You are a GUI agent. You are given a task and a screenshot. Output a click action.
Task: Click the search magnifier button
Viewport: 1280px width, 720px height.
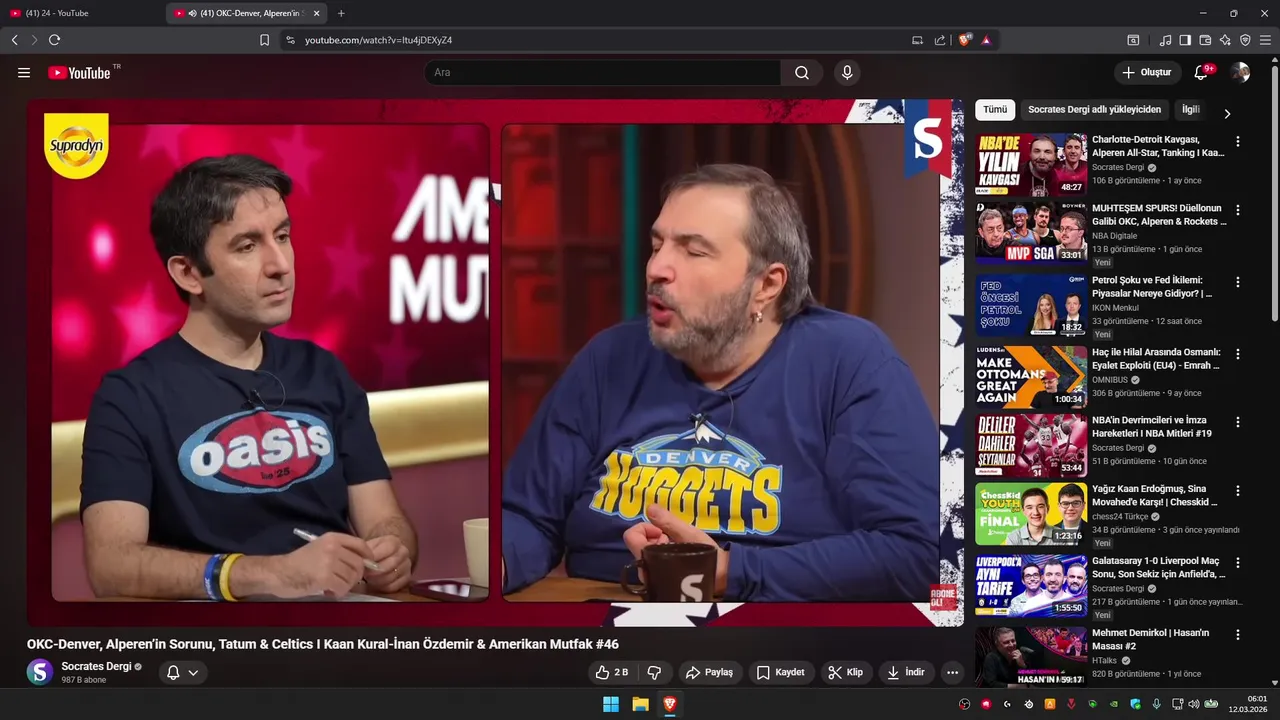tap(802, 72)
